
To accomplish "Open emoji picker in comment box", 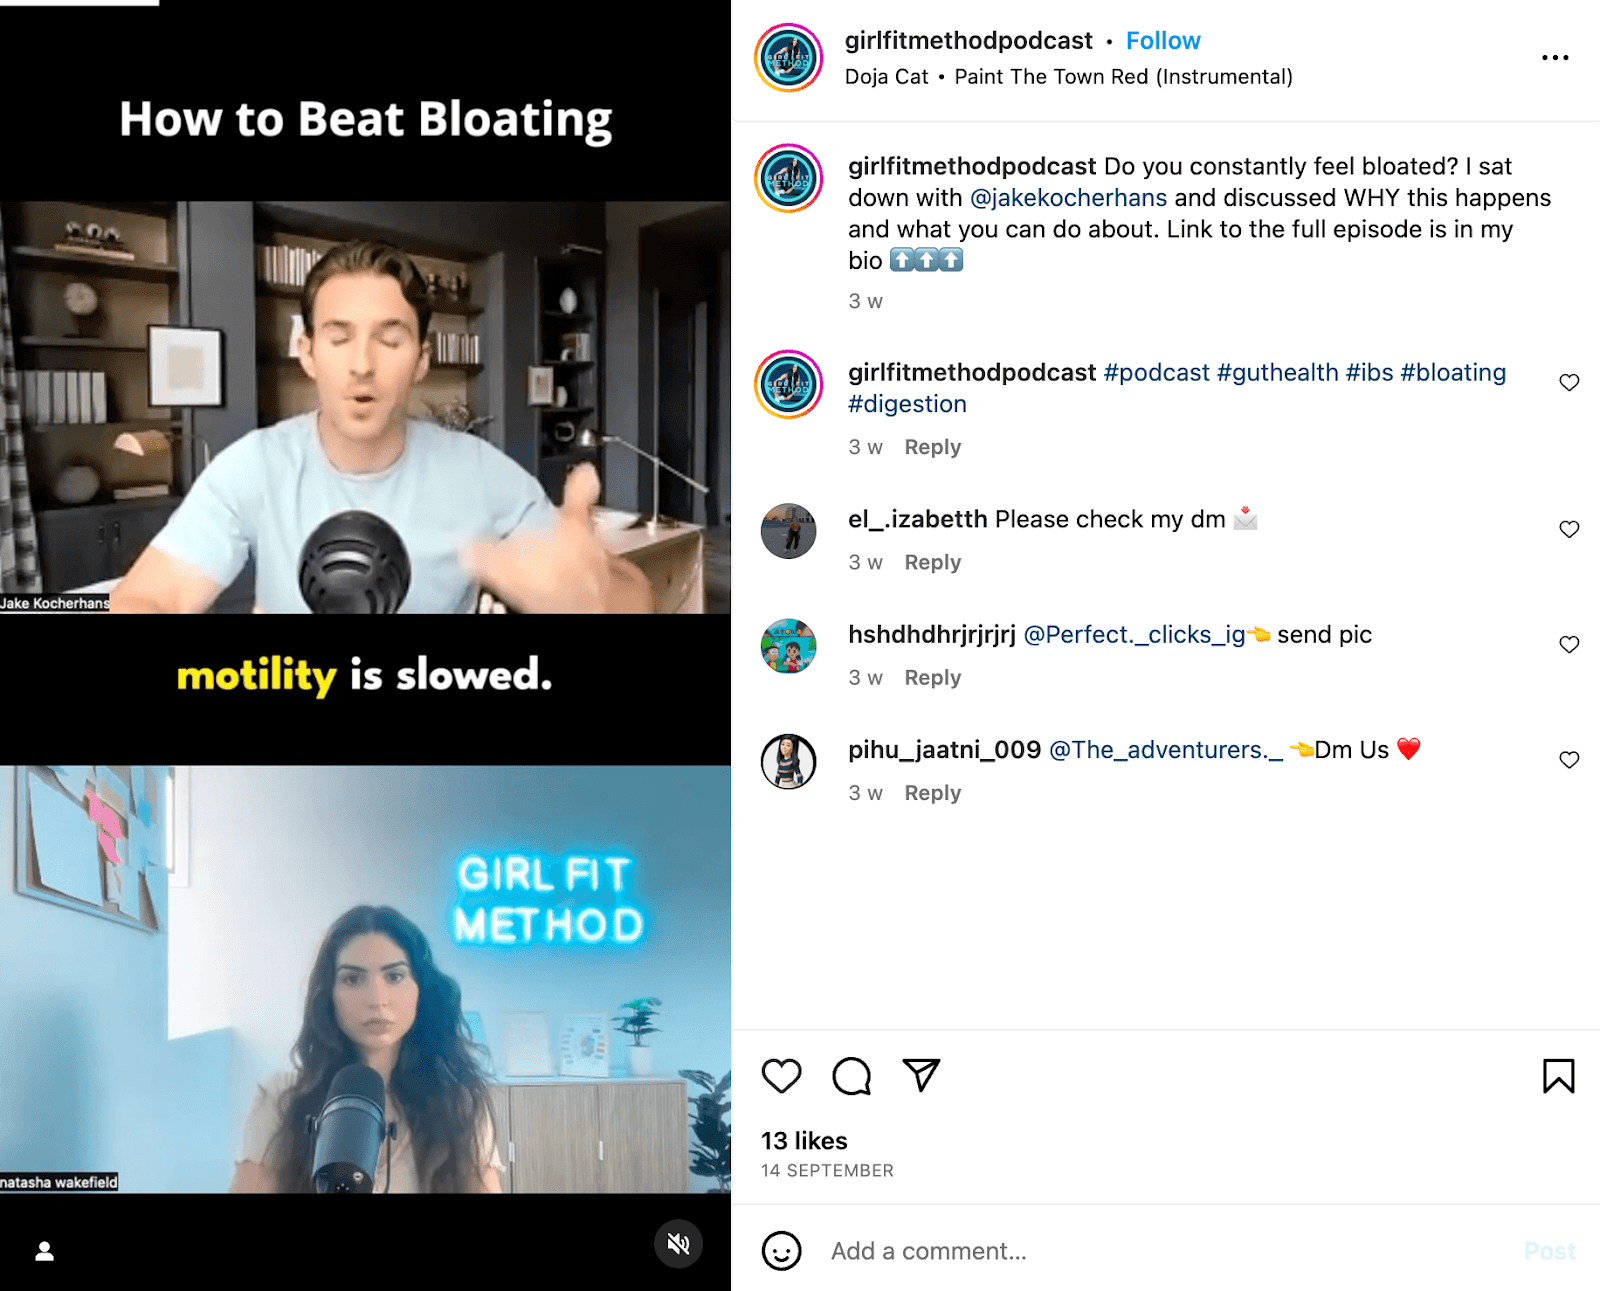I will click(x=781, y=1251).
